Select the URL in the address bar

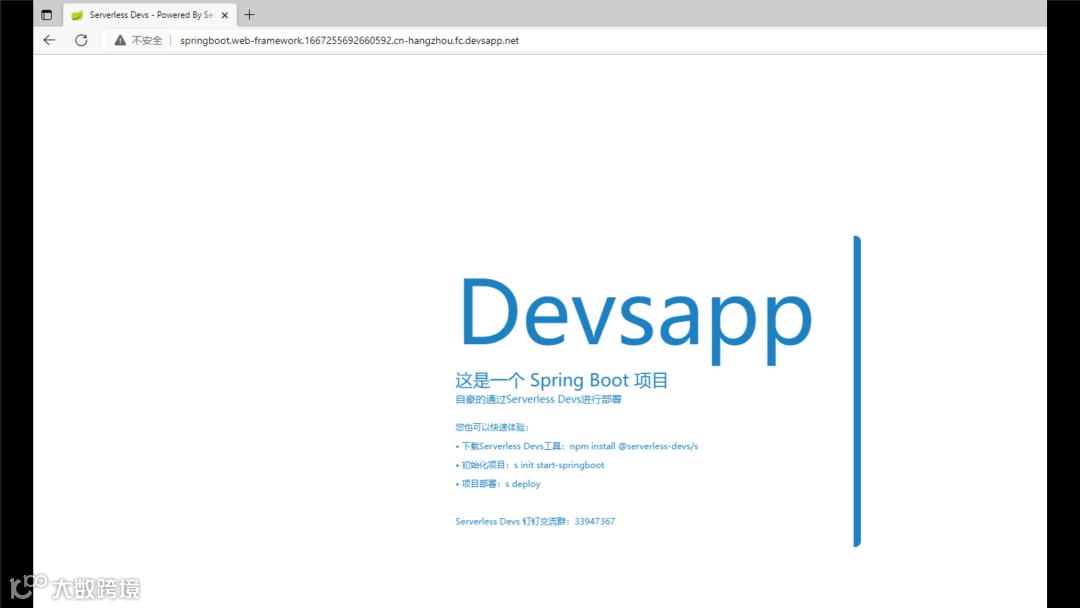(x=350, y=41)
